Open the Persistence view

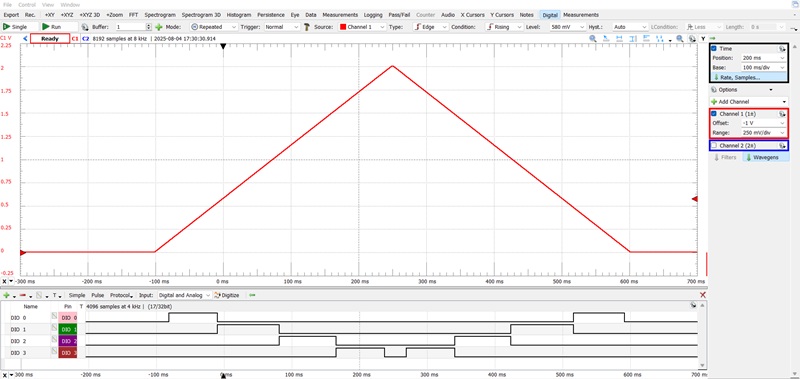click(x=271, y=15)
